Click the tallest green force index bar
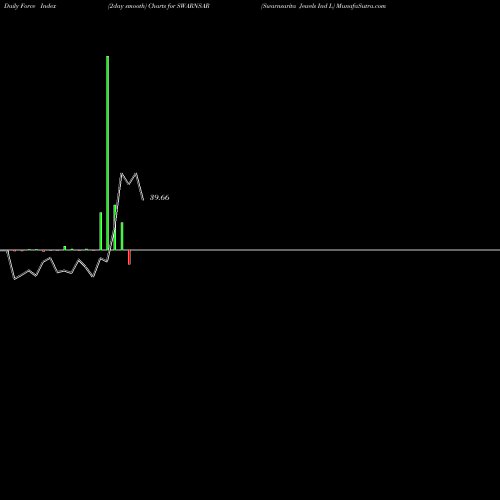This screenshot has height=500, width=500. (107, 153)
